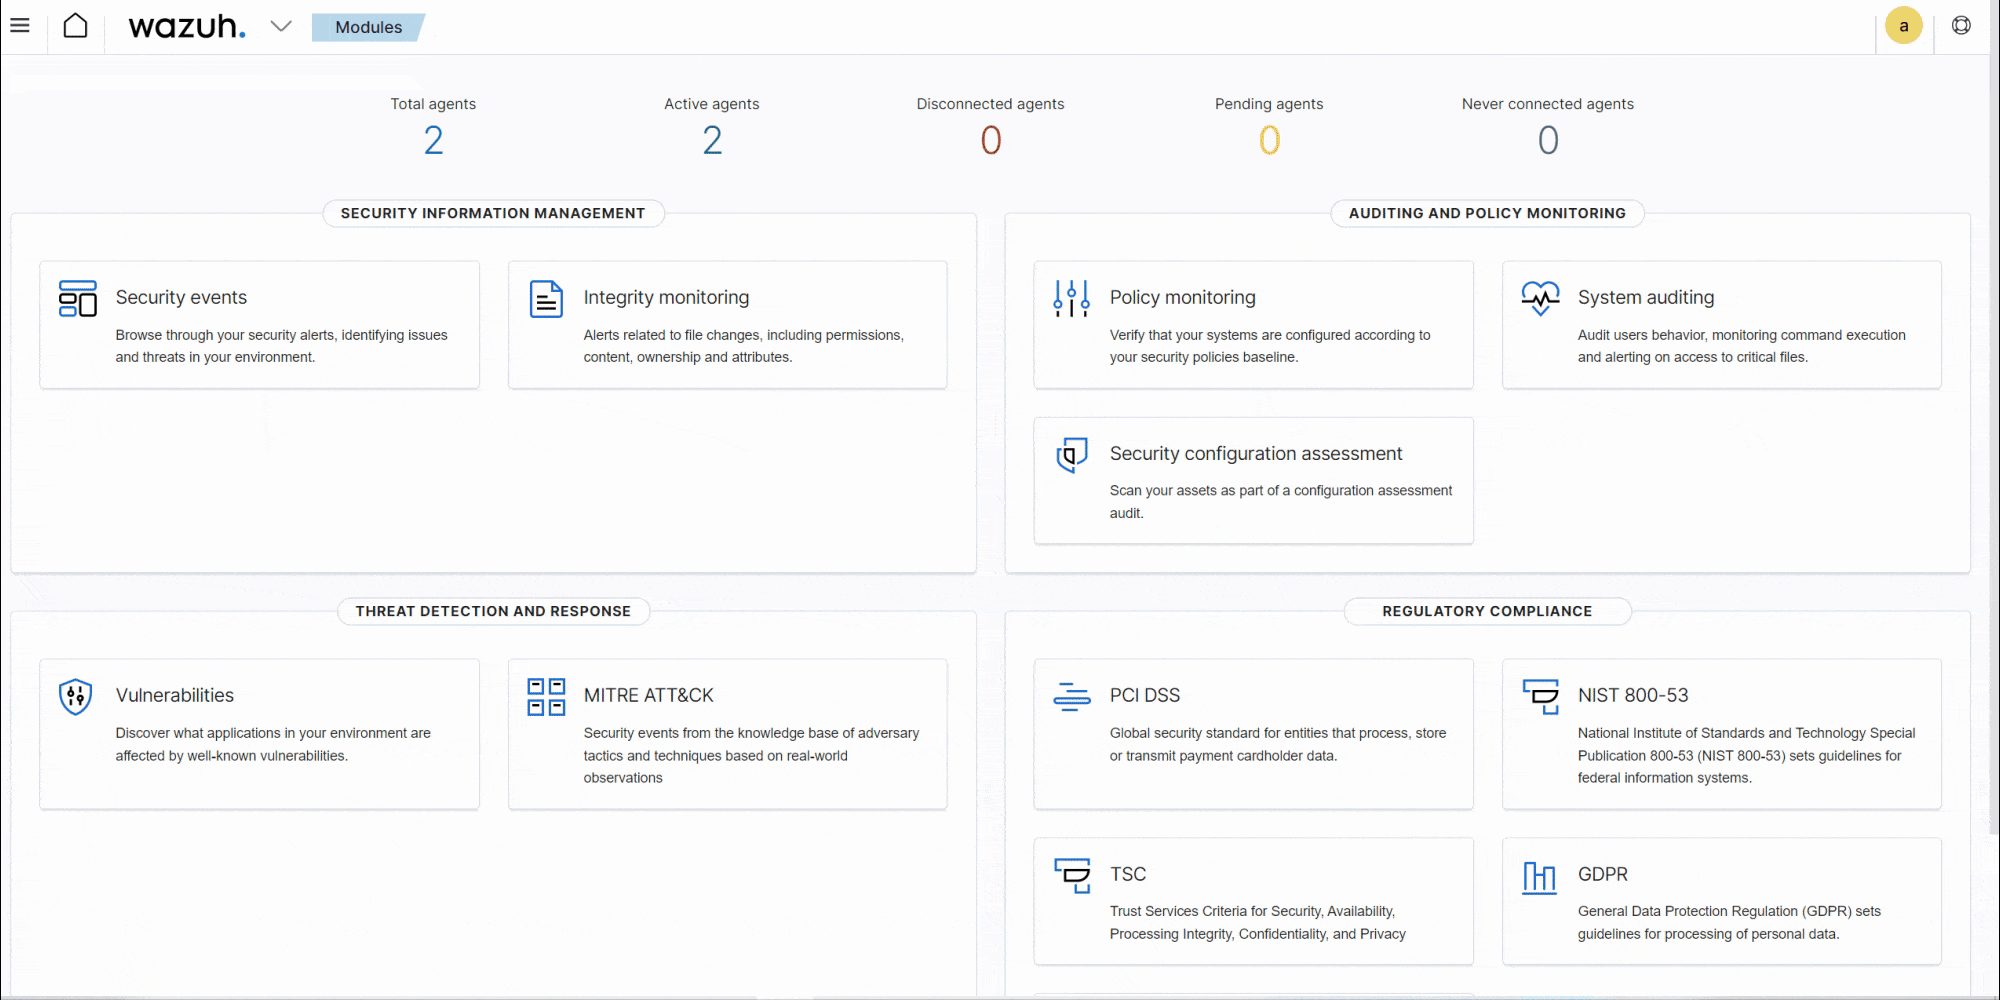Viewport: 2000px width, 1000px height.
Task: Click the Regulatory Compliance heading
Action: point(1487,611)
